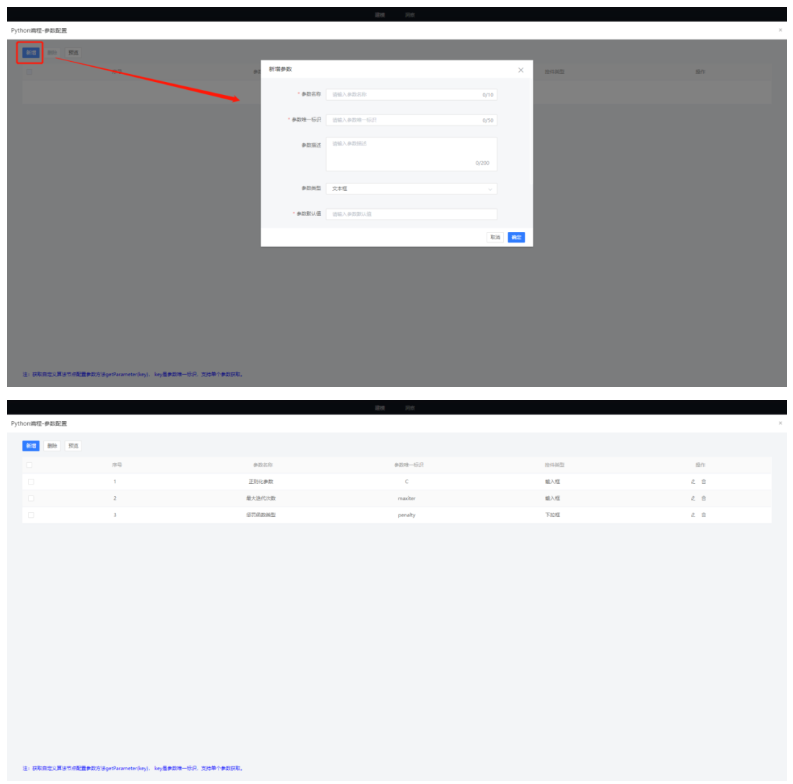Focus the 参数默认值 input box

coord(411,214)
